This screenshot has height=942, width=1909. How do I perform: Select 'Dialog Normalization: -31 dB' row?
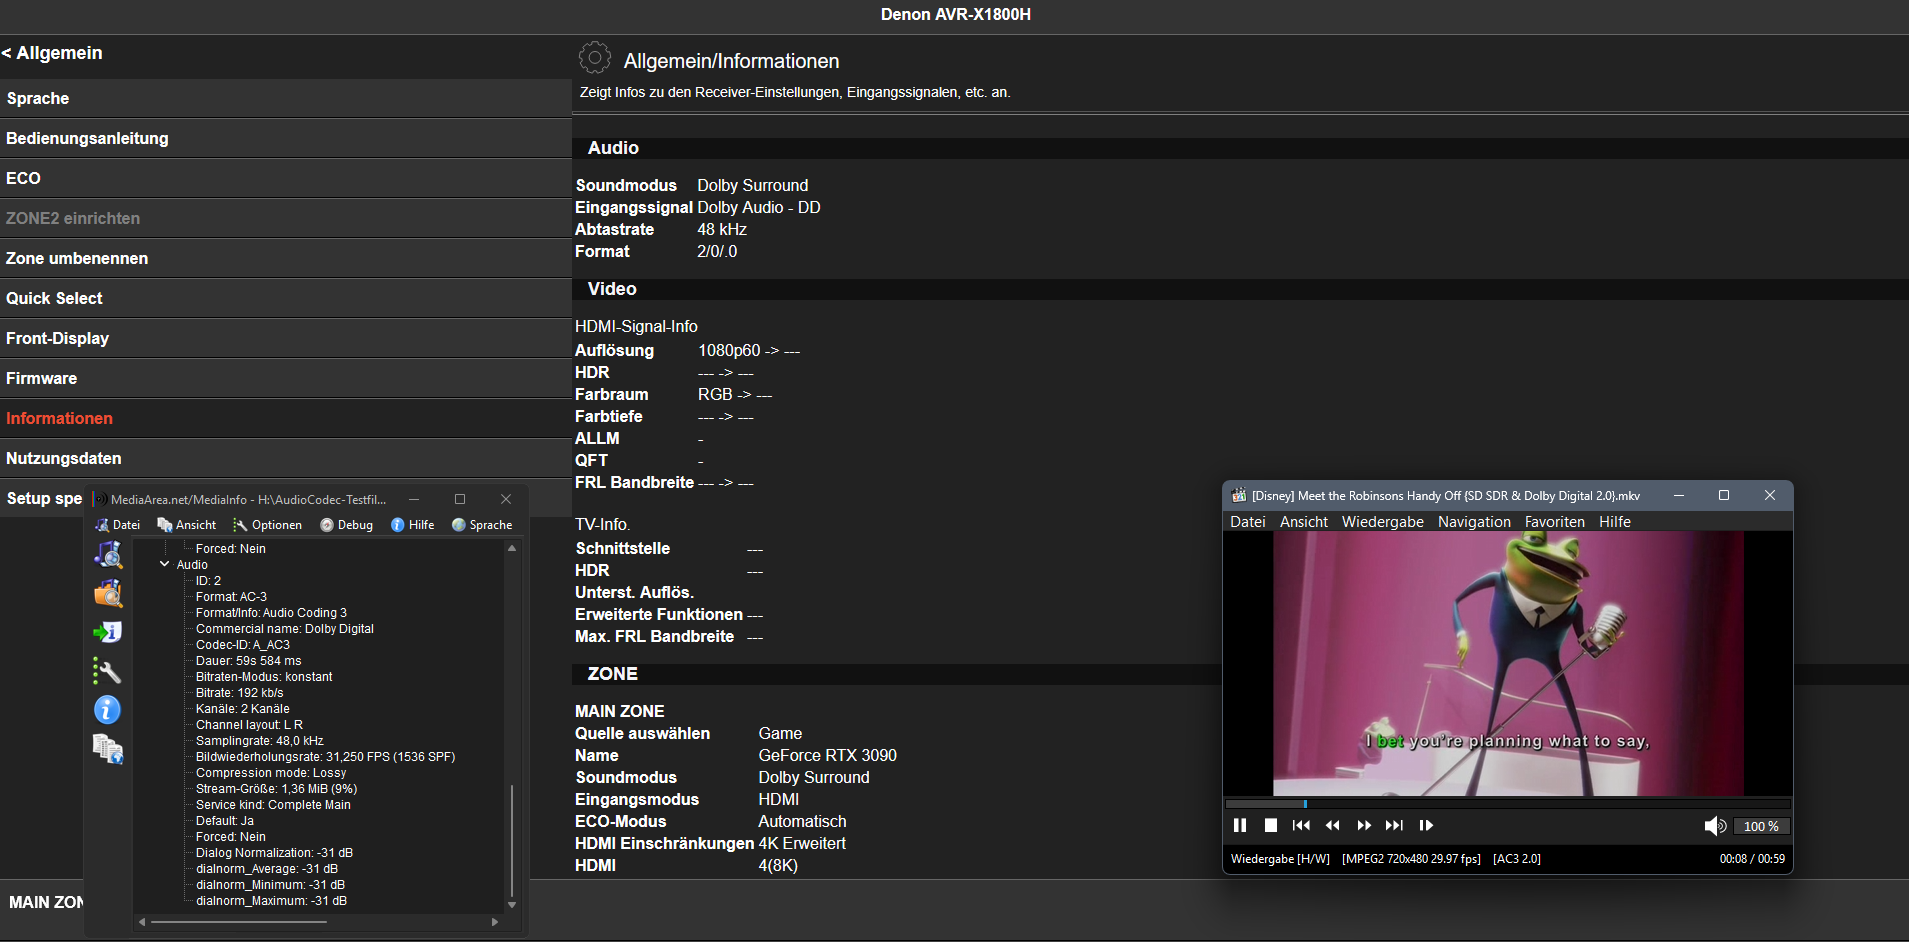tap(274, 853)
